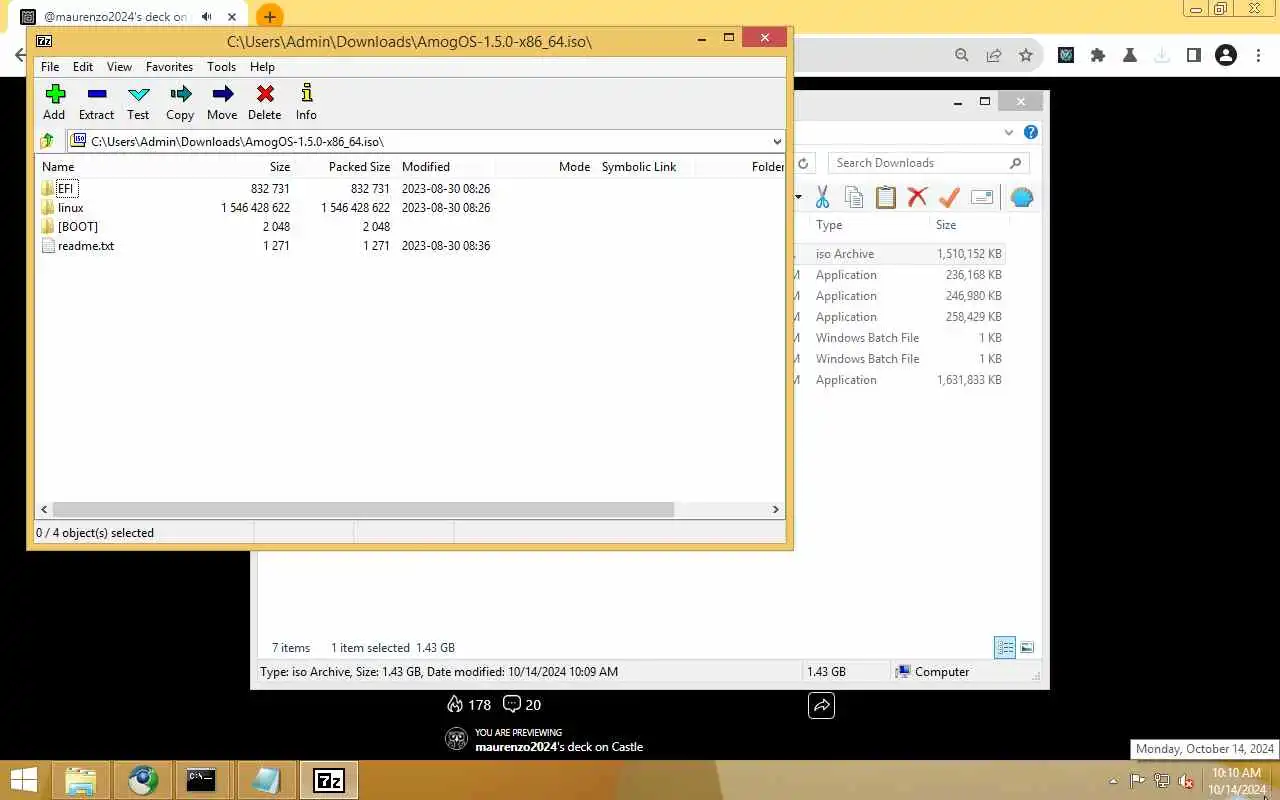Click the 7-Zip horizontal scrollbar thumb
The image size is (1280, 800).
tap(363, 510)
